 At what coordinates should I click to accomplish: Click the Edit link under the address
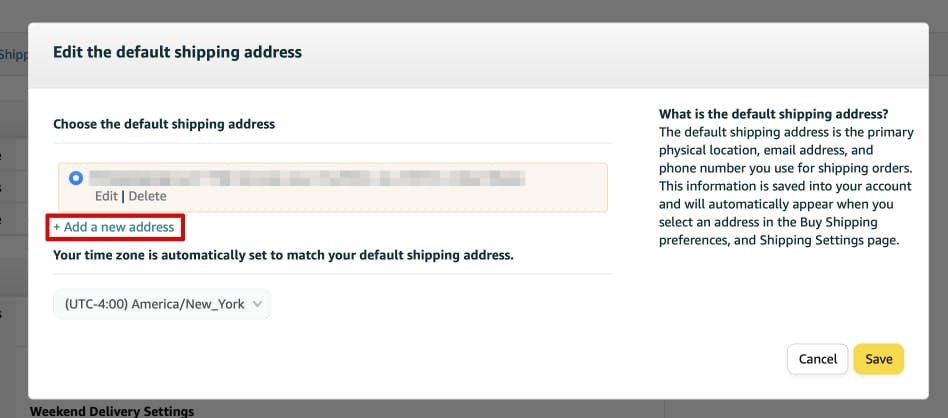106,196
